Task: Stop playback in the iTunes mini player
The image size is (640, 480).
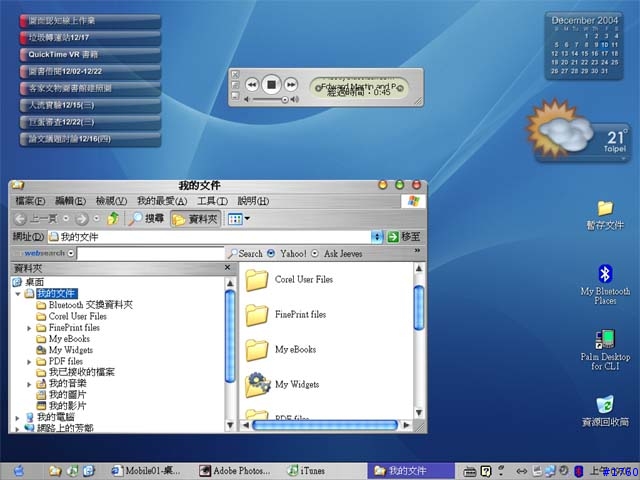Action: [x=271, y=85]
